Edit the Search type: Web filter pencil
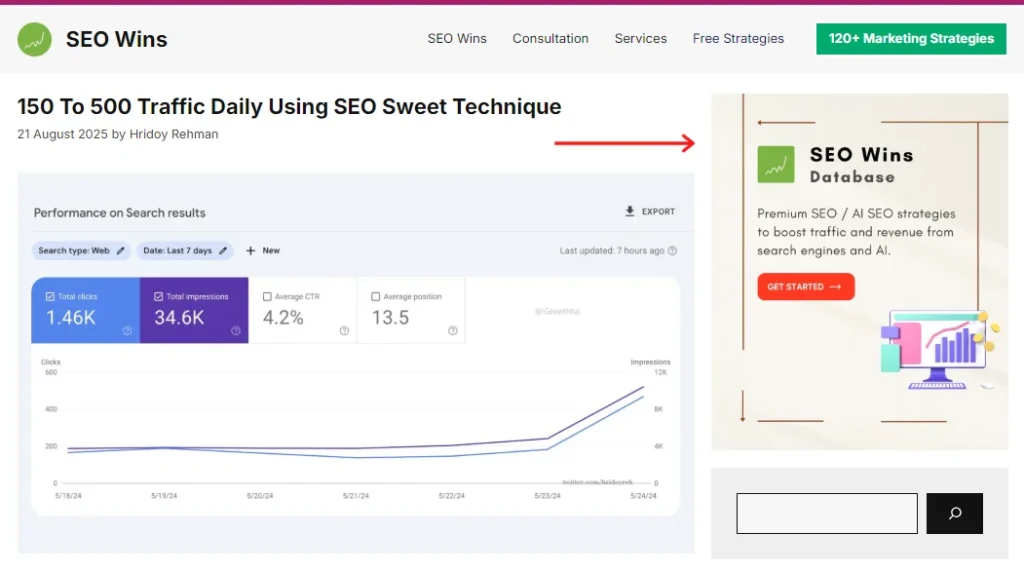 [120, 250]
